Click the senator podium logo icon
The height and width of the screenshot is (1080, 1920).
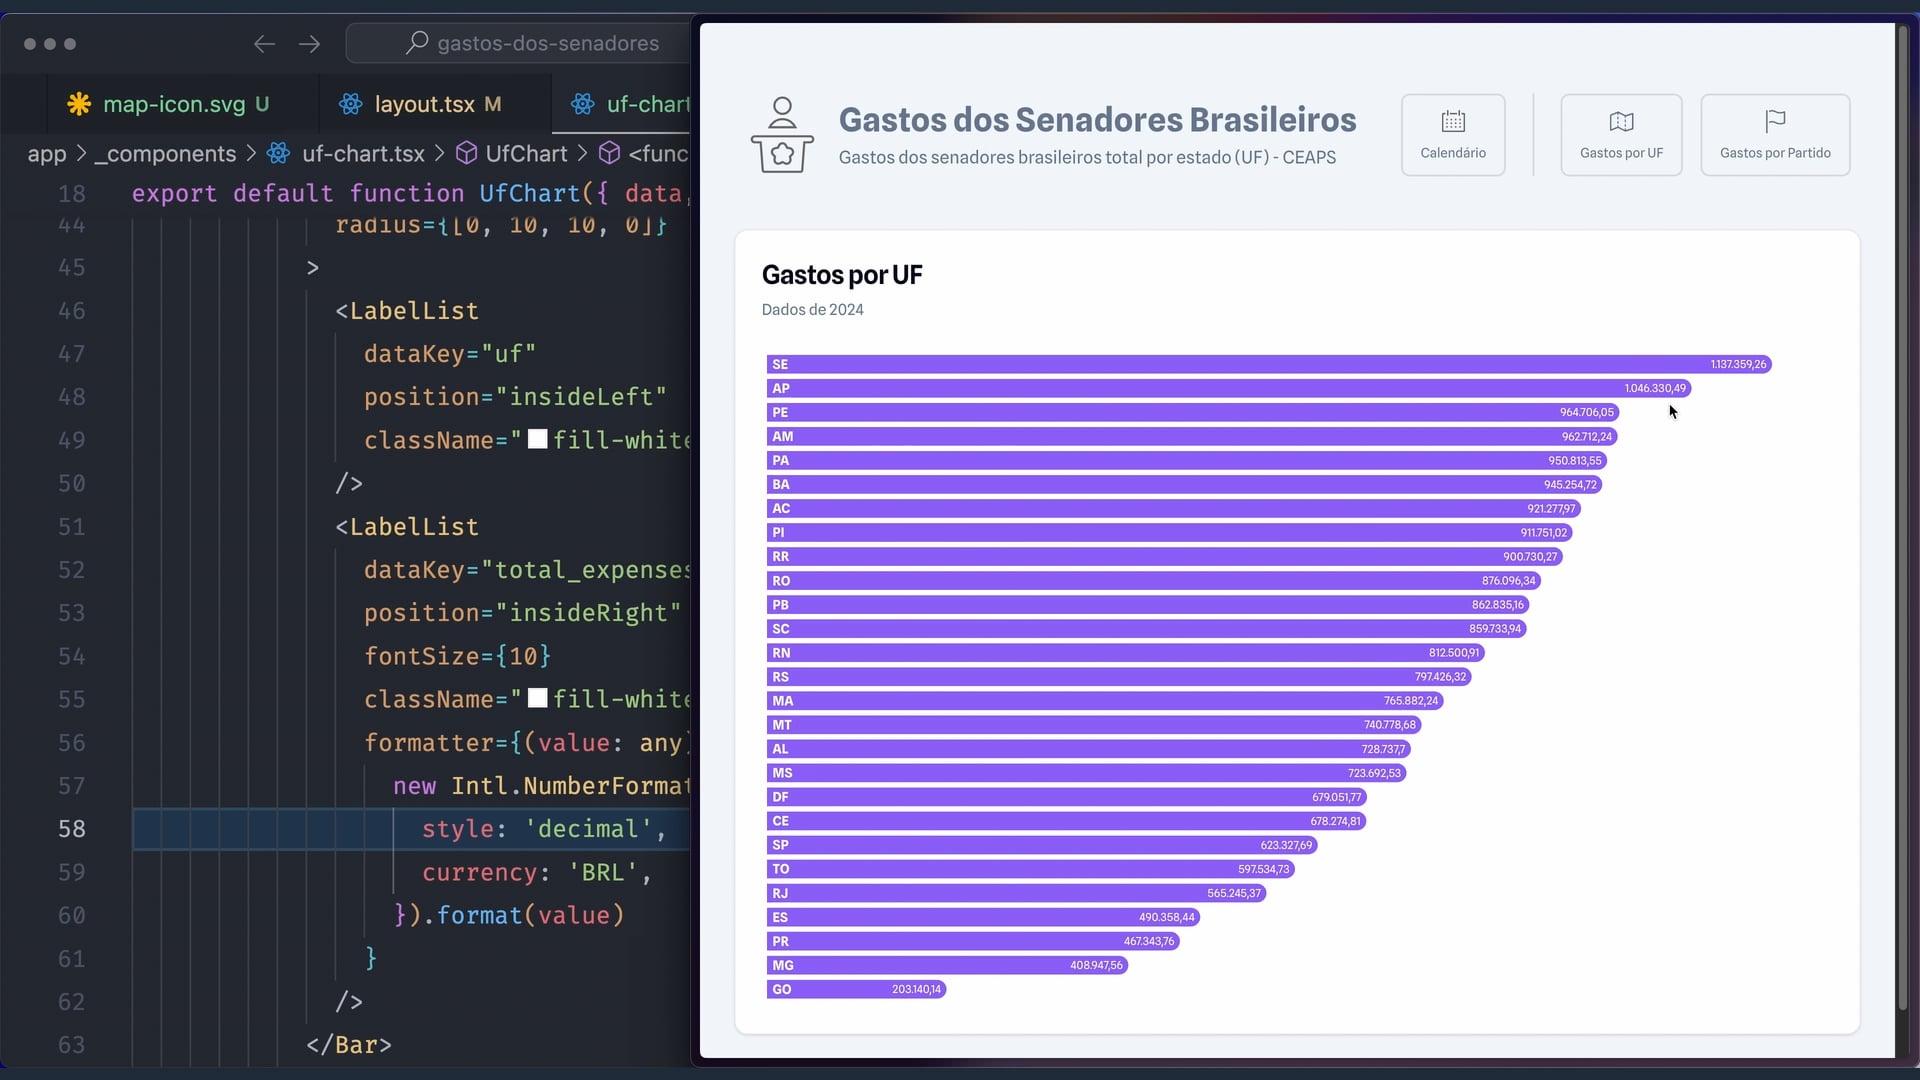click(782, 135)
